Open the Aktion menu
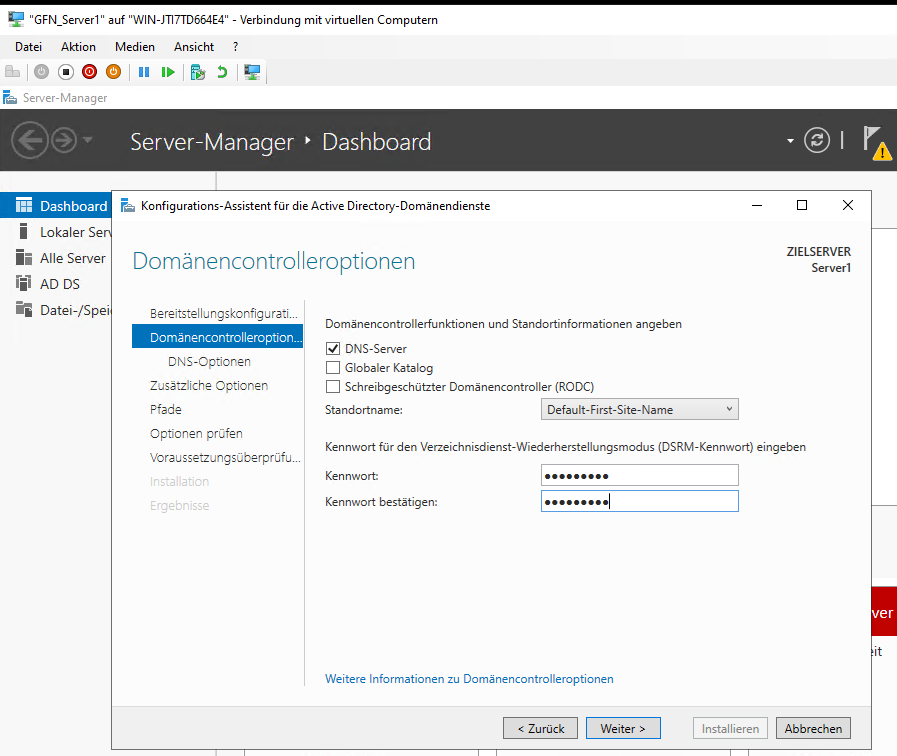Image resolution: width=897 pixels, height=756 pixels. click(x=78, y=47)
